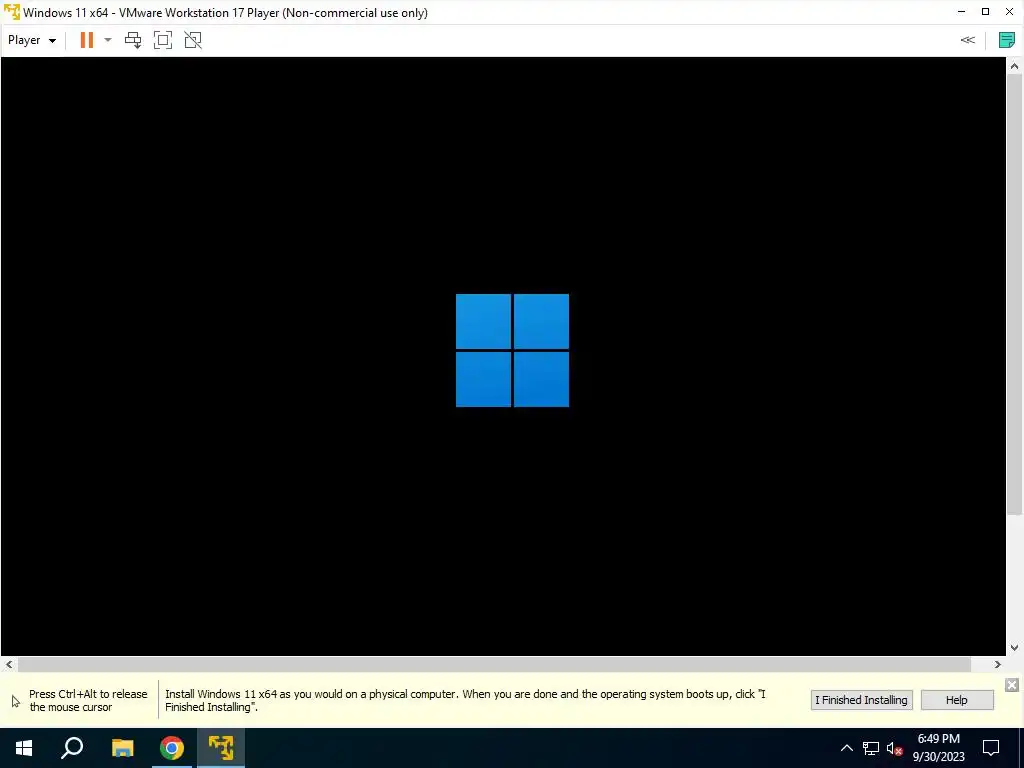Click the vertical scrollbar thumb
The width and height of the screenshot is (1024, 768).
[1014, 294]
